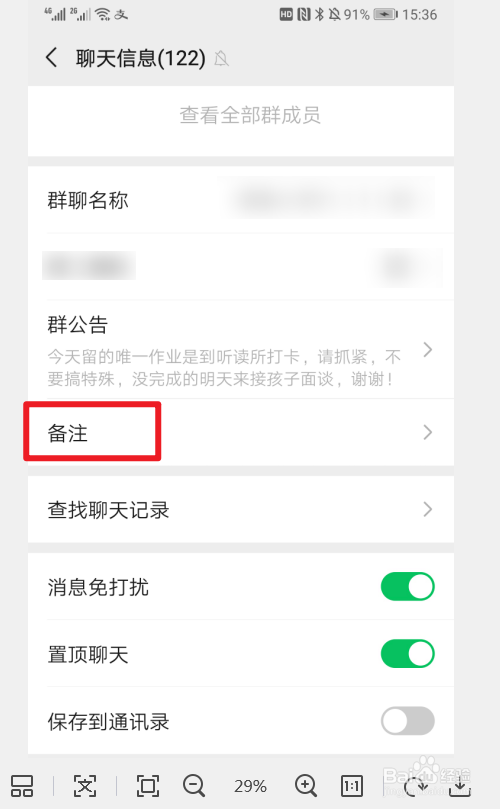Screen dimensions: 500x809
Task: Open the 群聊名称 row
Action: coord(241,200)
